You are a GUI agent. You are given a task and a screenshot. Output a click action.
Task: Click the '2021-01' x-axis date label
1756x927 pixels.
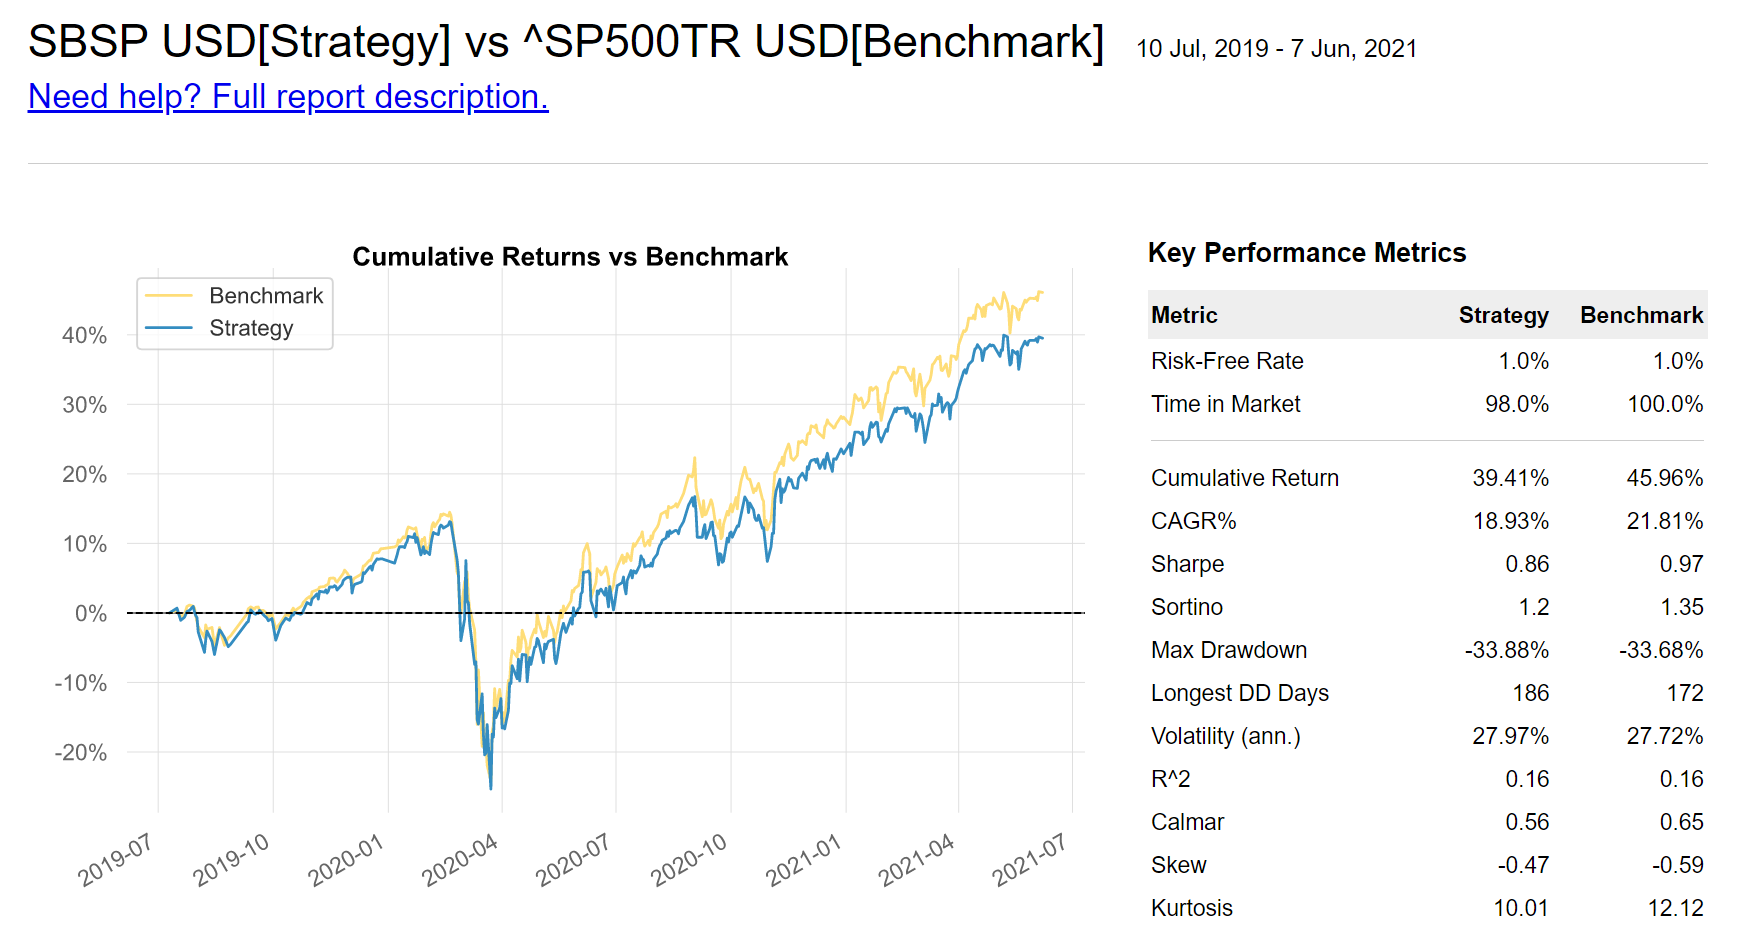[x=804, y=860]
